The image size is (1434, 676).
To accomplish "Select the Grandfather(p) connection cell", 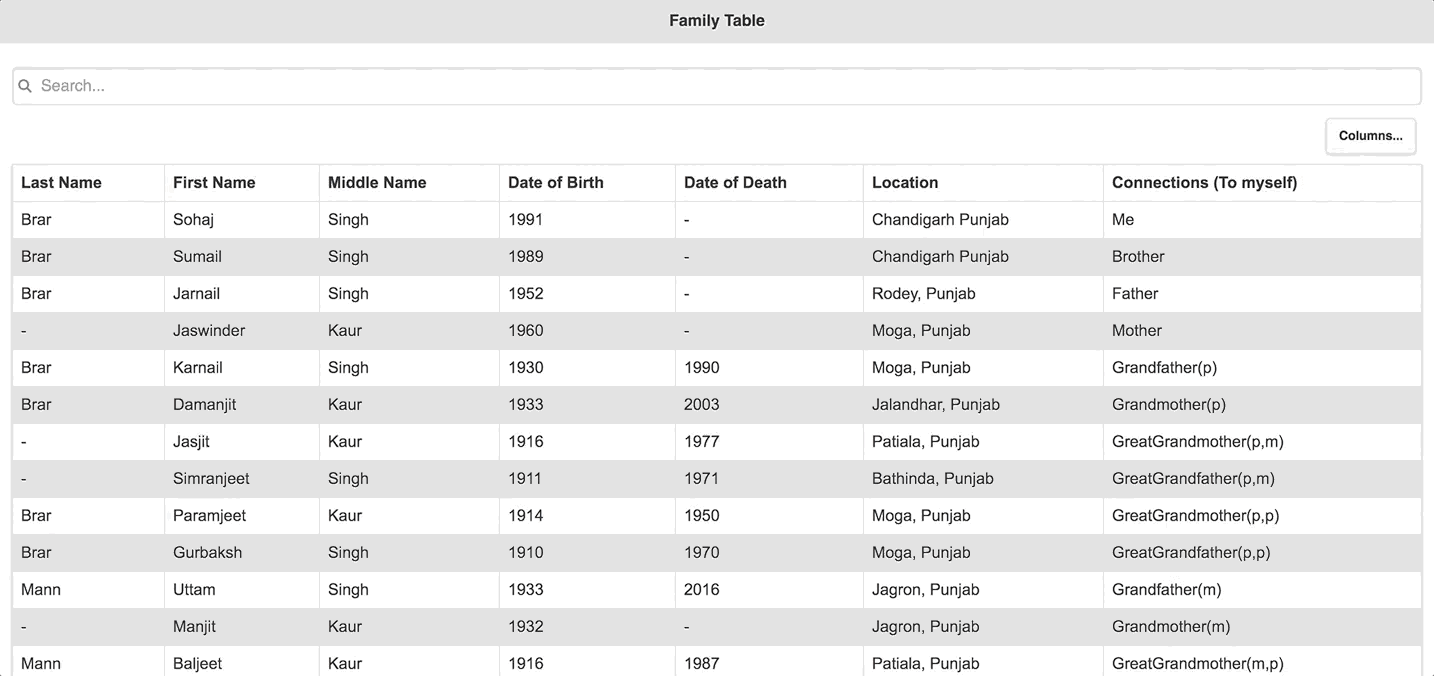I will pyautogui.click(x=1164, y=368).
